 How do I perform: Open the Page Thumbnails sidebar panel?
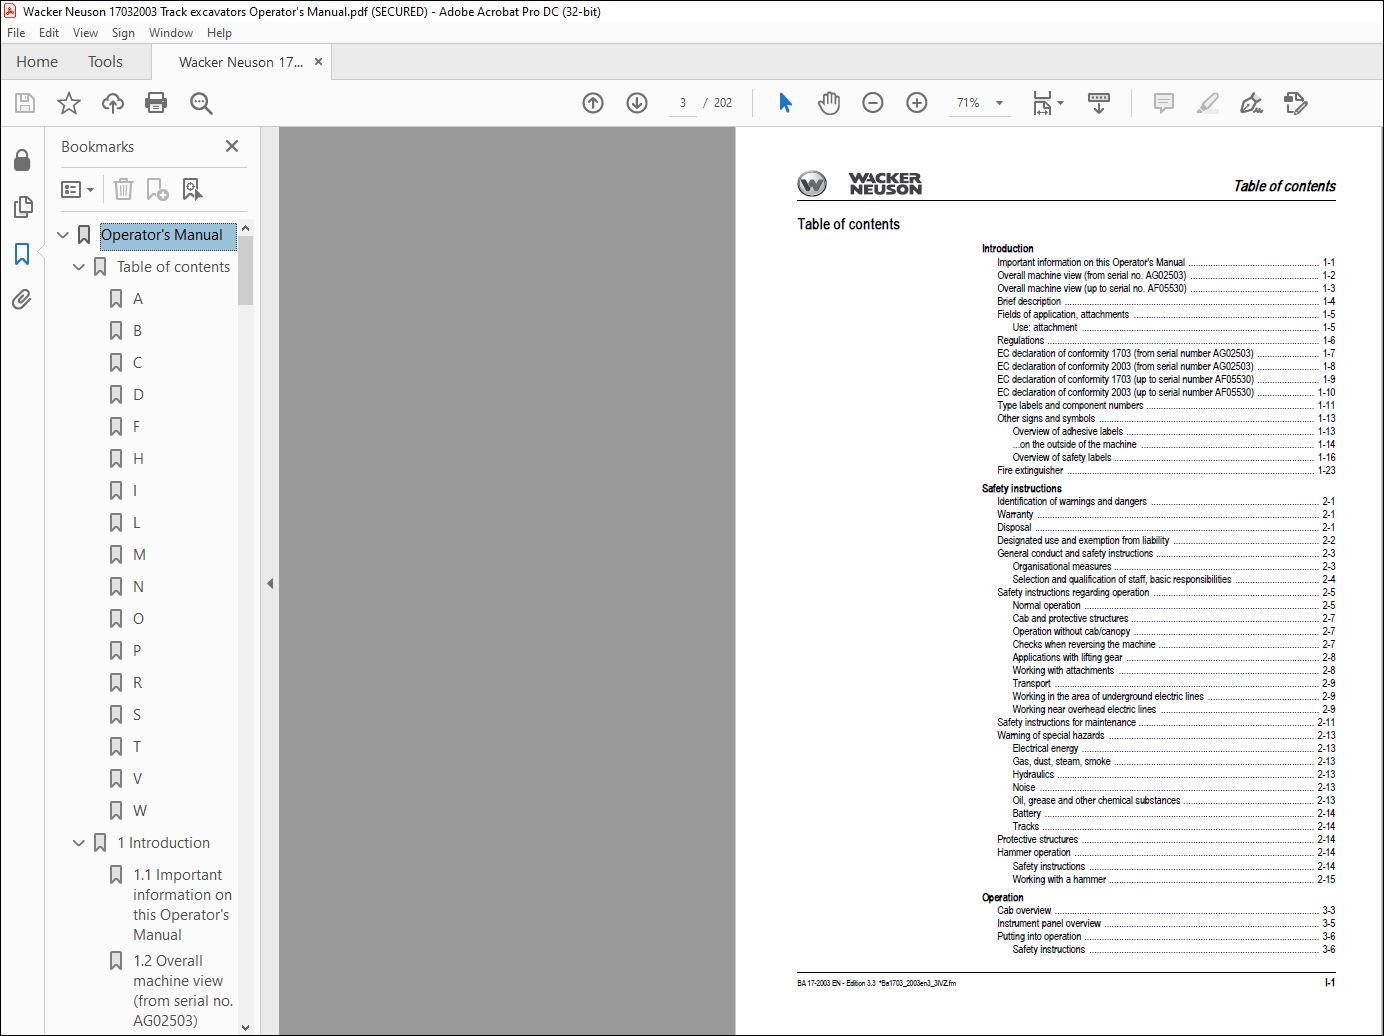[x=22, y=207]
